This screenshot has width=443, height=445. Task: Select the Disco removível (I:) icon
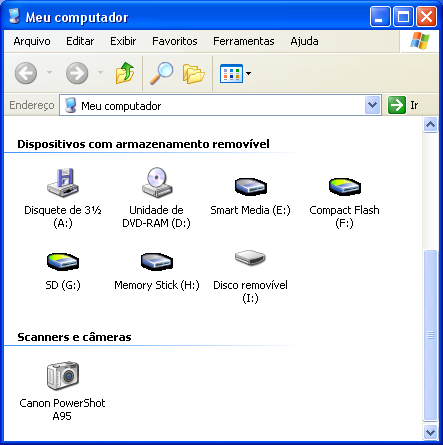point(250,258)
